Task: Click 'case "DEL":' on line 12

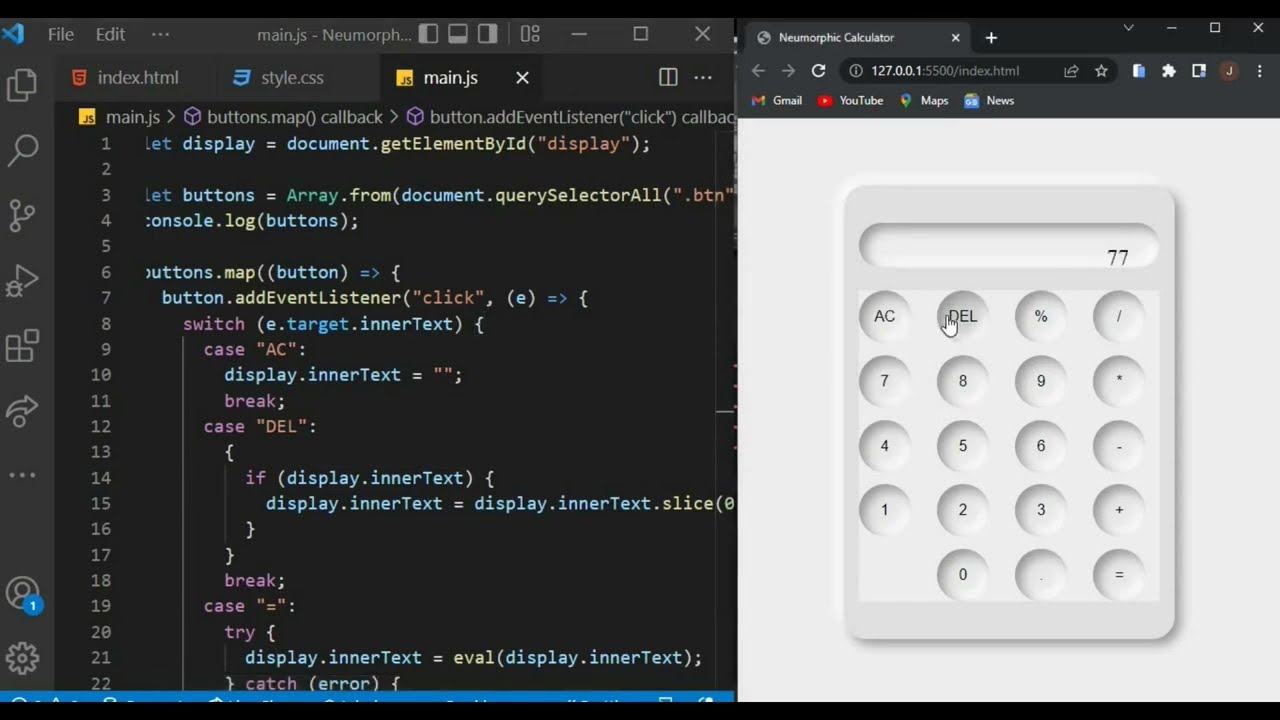Action: 260,426
